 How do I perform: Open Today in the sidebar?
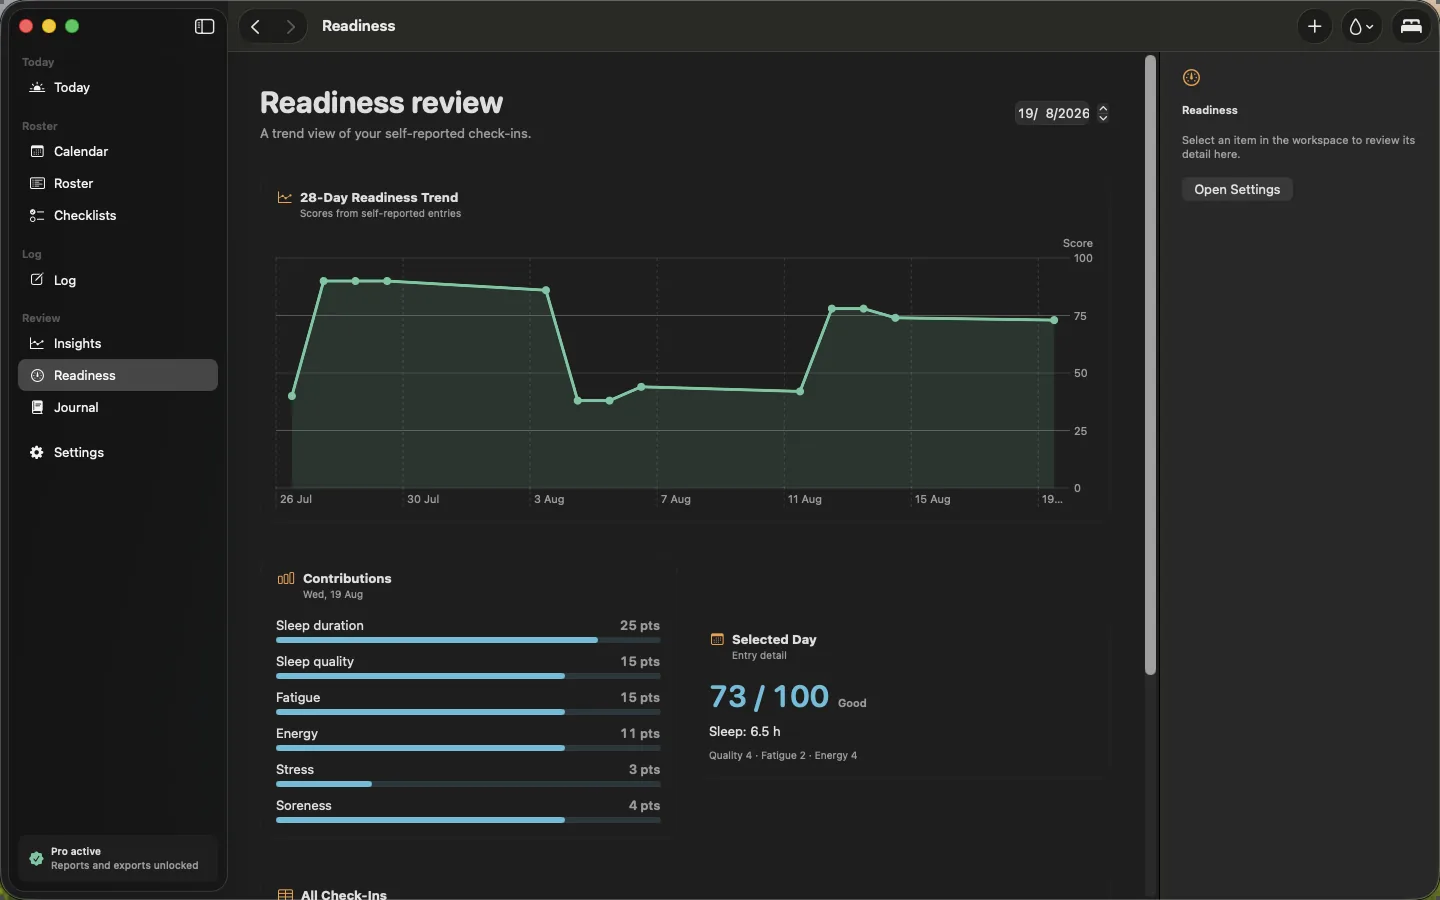pos(118,88)
